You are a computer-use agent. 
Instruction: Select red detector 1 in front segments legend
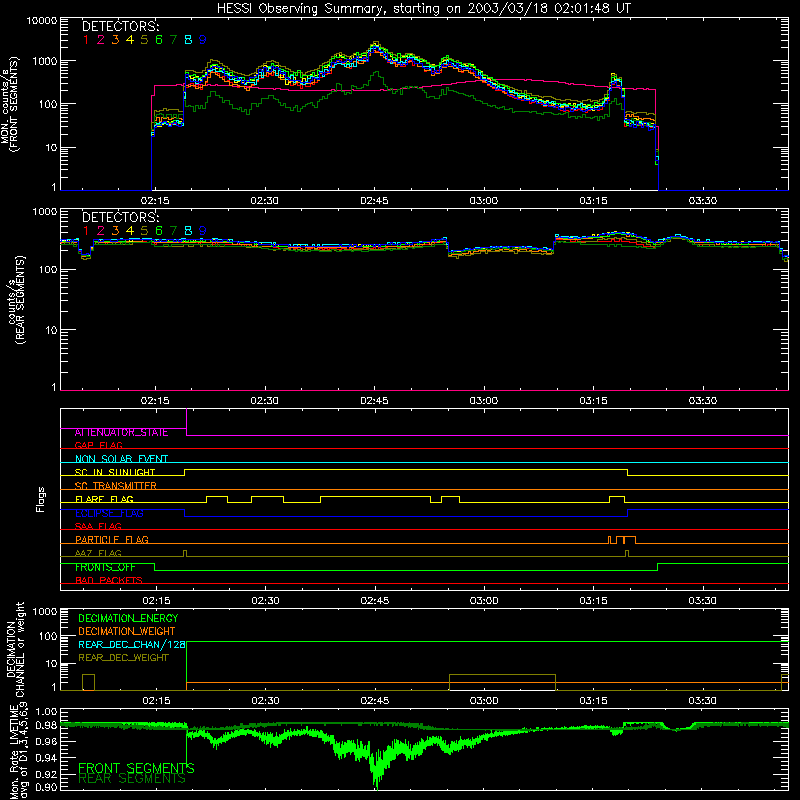(x=86, y=40)
